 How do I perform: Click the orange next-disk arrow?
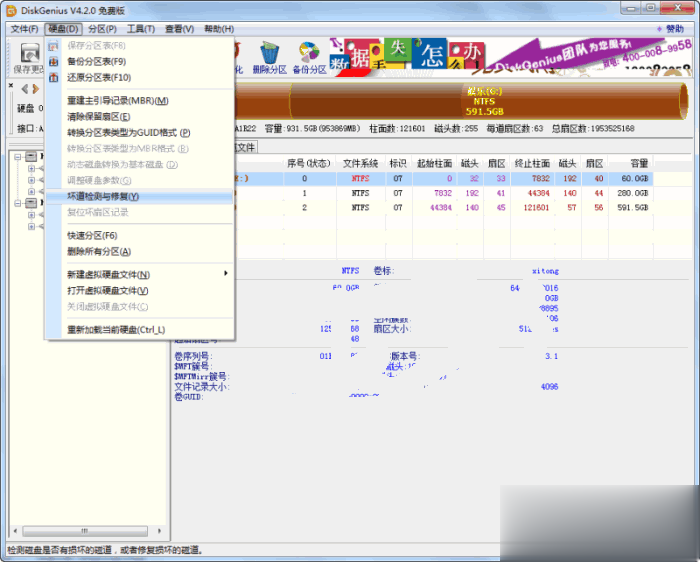(36, 89)
